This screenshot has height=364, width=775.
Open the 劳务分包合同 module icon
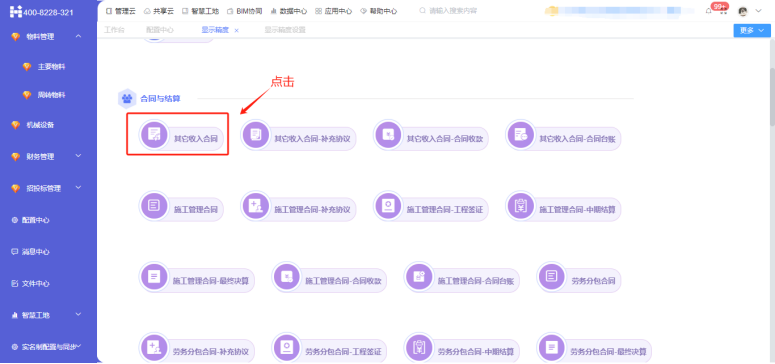[x=552, y=276]
